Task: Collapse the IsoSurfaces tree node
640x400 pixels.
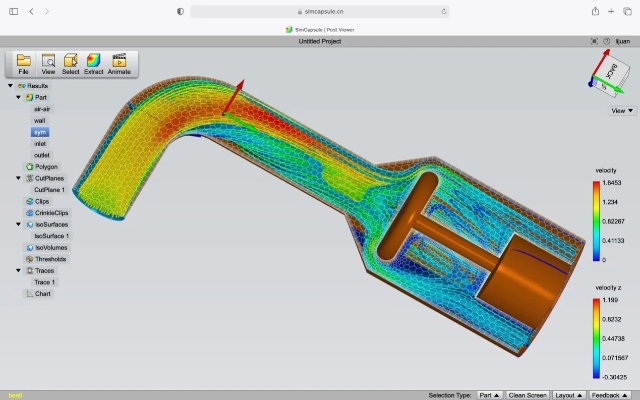Action: tap(18, 224)
